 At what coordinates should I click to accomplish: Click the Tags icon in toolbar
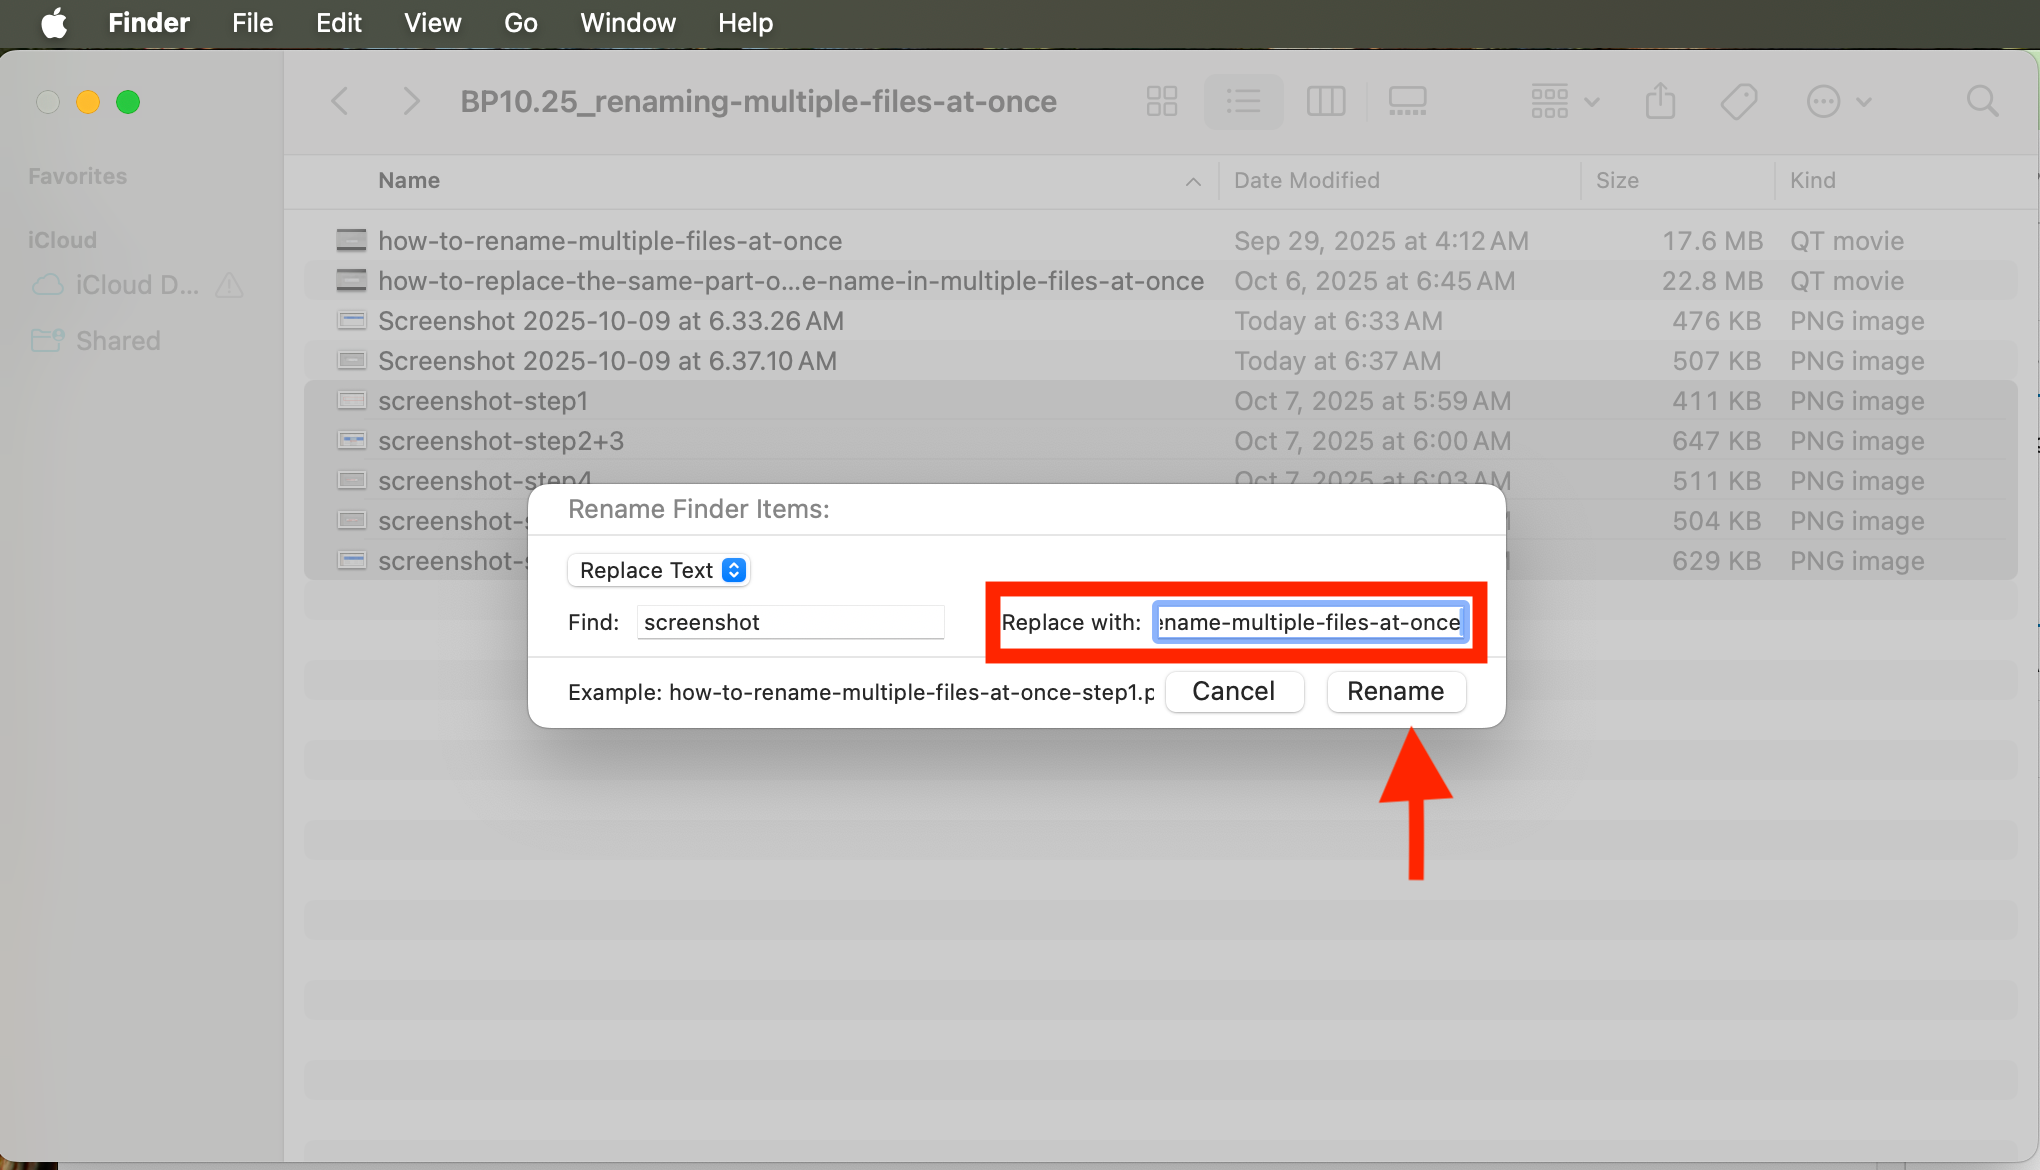(1739, 101)
